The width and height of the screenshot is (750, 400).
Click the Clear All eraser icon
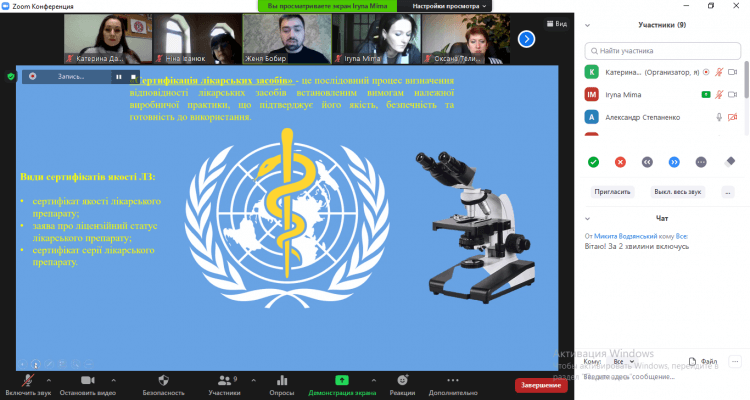729,161
